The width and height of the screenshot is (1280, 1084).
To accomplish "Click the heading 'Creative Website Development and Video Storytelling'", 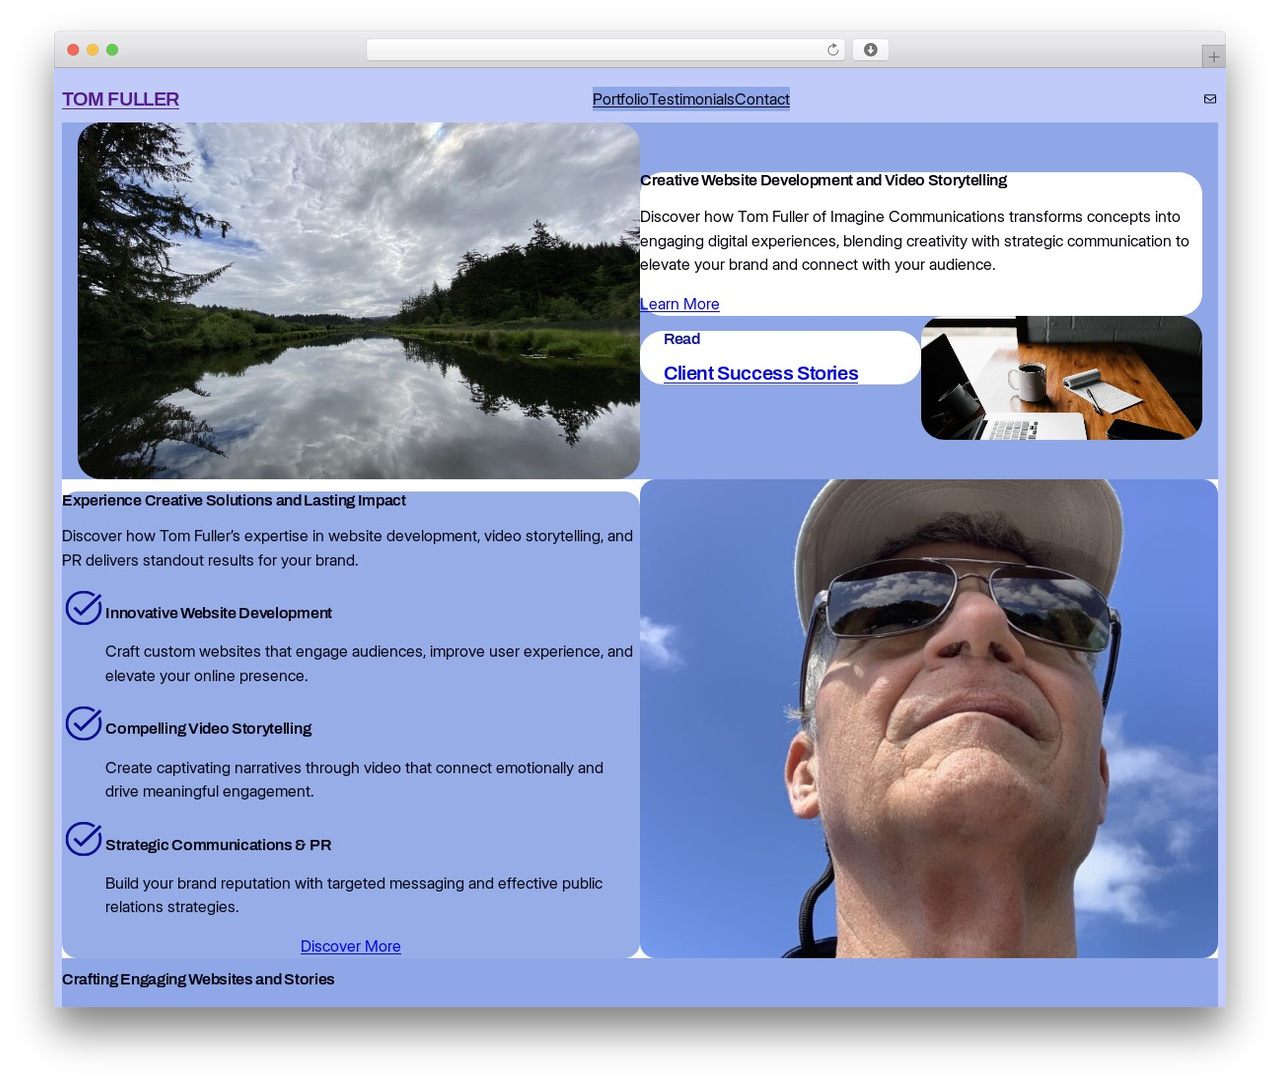I will click(x=823, y=180).
